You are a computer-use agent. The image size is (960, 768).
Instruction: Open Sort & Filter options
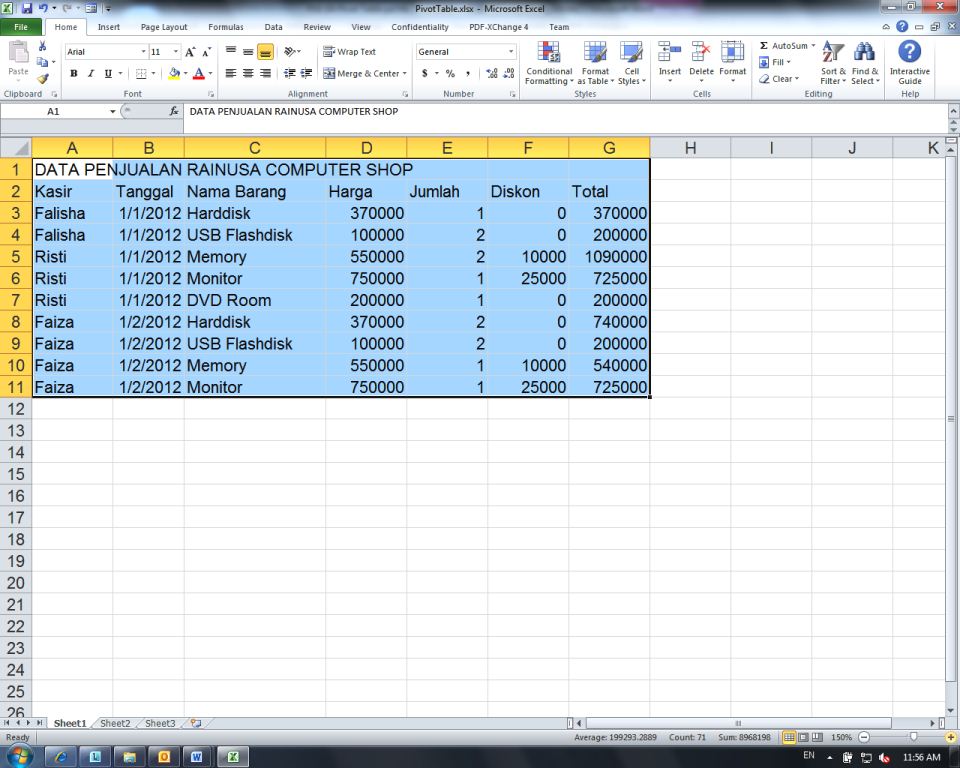832,62
